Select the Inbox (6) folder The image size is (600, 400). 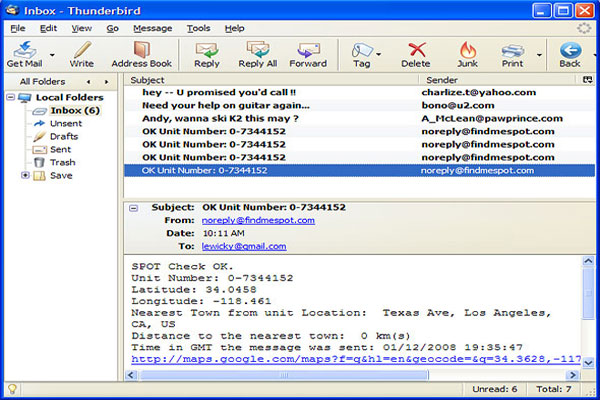point(75,111)
